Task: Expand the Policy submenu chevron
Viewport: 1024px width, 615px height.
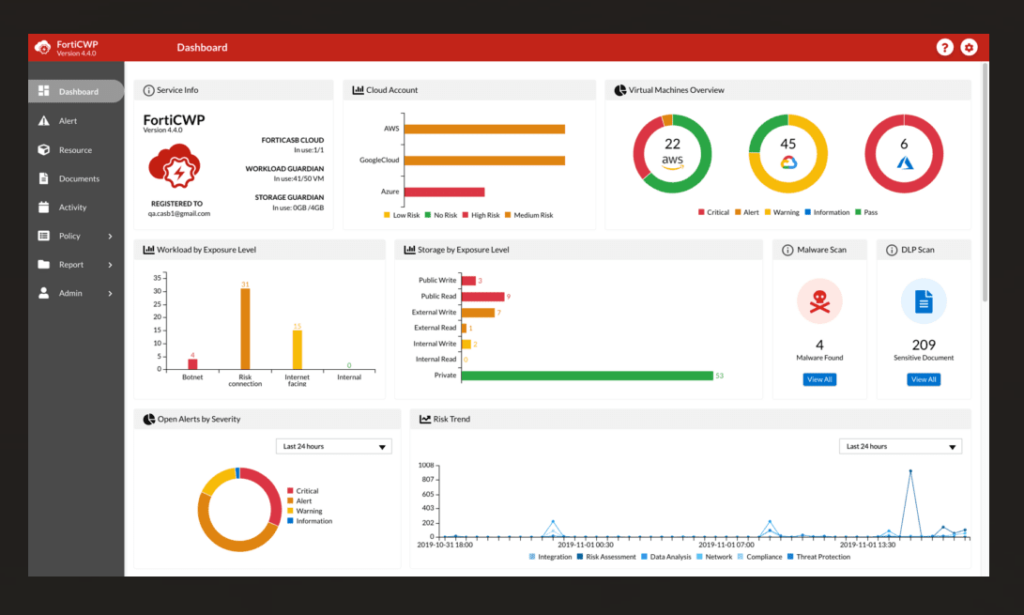Action: tap(110, 236)
